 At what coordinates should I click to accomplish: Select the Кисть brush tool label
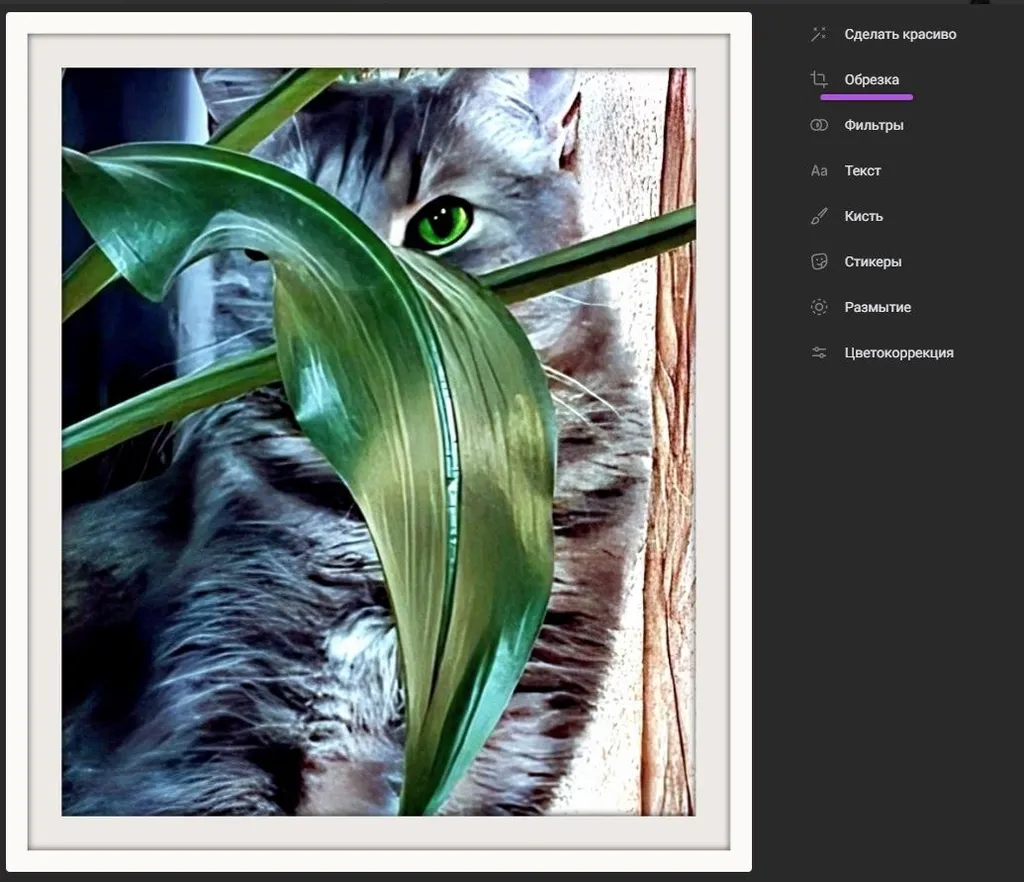[x=863, y=216]
